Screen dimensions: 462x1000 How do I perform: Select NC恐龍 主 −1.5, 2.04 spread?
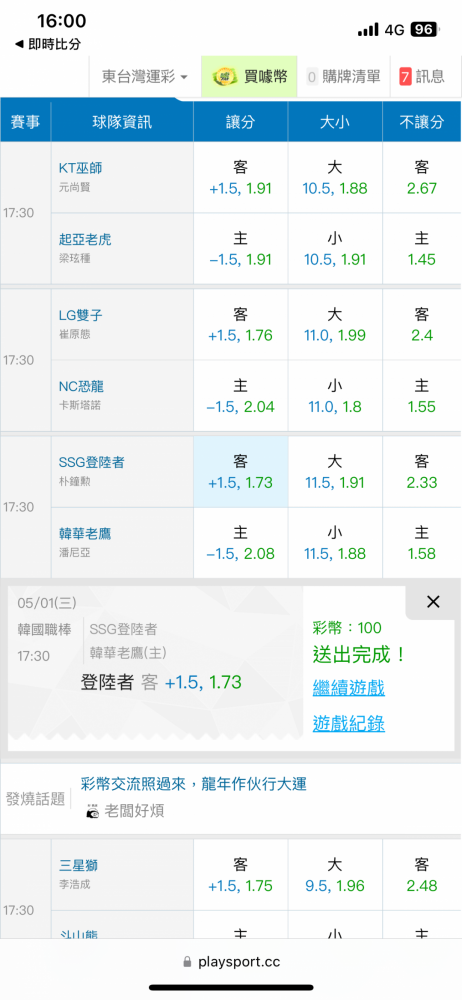click(x=241, y=396)
